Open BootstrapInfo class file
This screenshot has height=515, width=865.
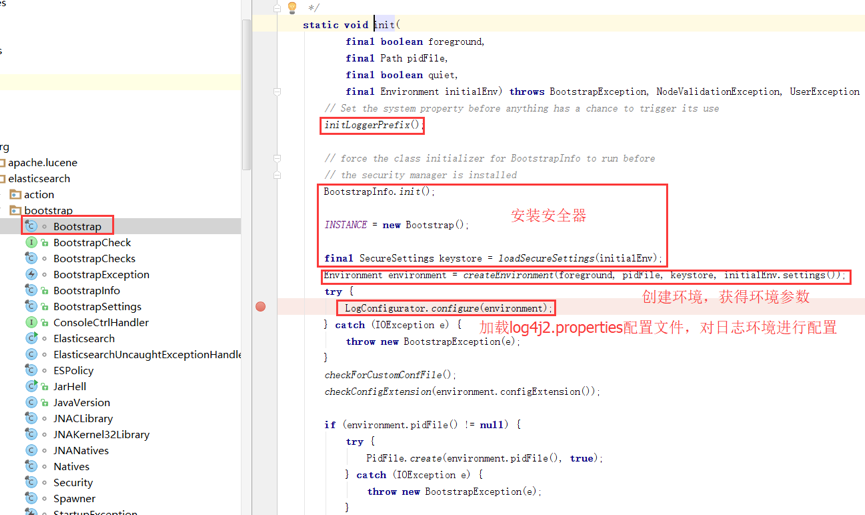click(87, 291)
